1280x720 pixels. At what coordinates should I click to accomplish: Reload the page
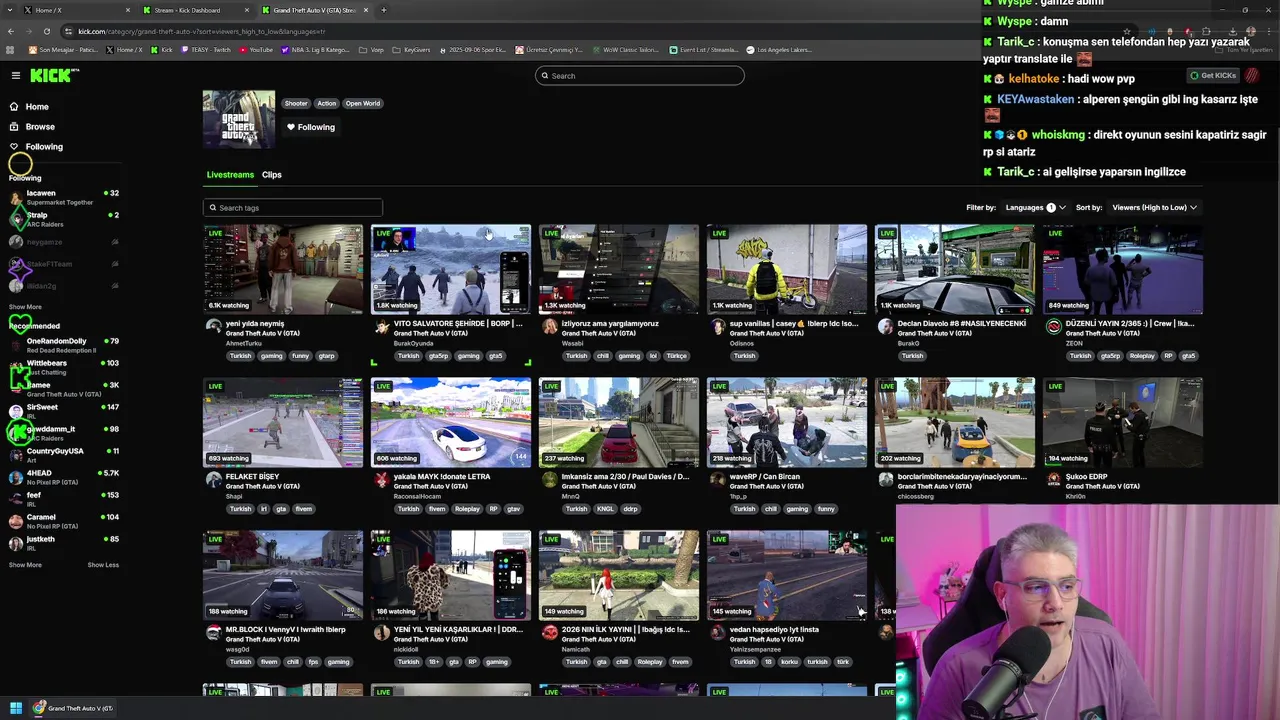point(47,31)
